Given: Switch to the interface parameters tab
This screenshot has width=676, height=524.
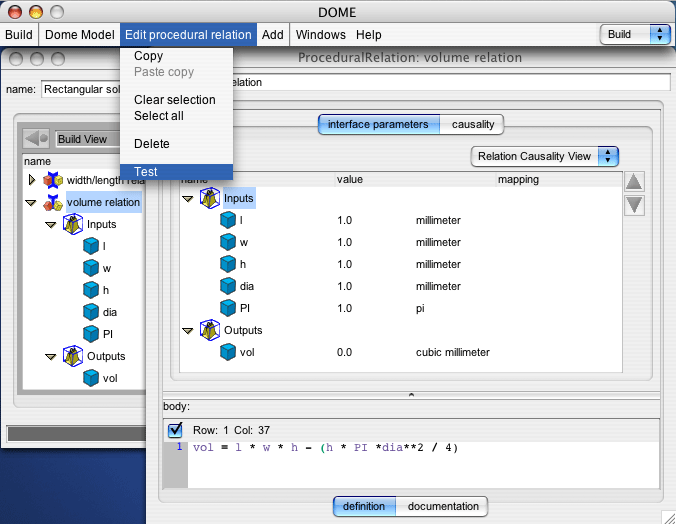Looking at the screenshot, I should coord(378,124).
